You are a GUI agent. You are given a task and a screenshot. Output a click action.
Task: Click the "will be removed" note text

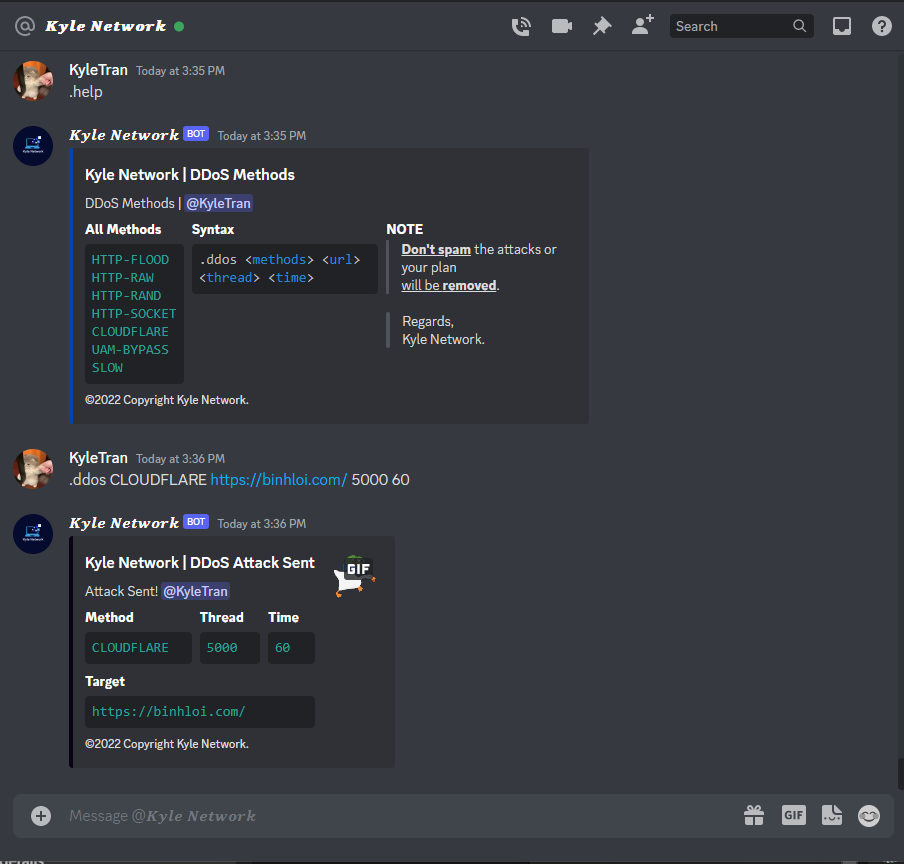449,286
